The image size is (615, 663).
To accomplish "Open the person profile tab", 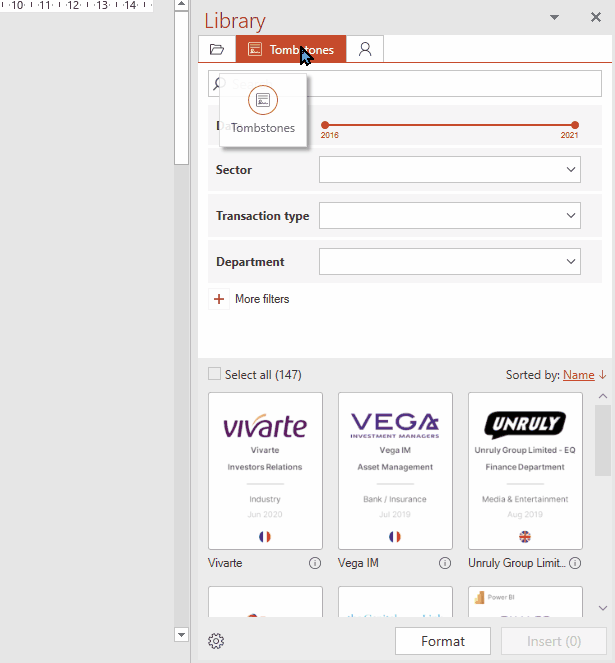I will [x=365, y=49].
